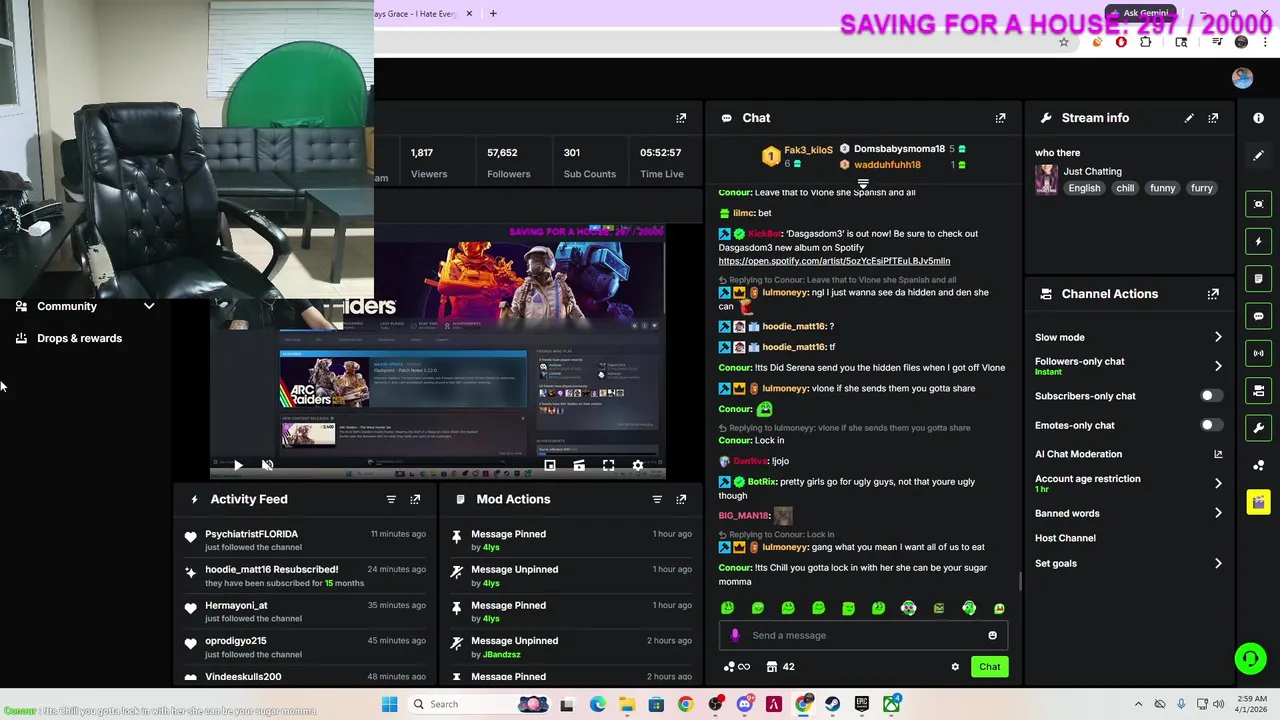This screenshot has width=1280, height=720.
Task: Click the channel points infinity icon
Action: (x=737, y=667)
